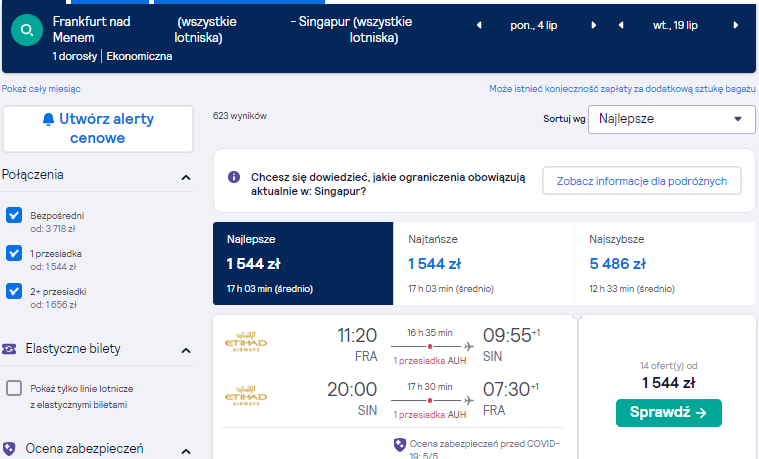Click the green search magnifier icon
759x459 pixels.
point(27,30)
